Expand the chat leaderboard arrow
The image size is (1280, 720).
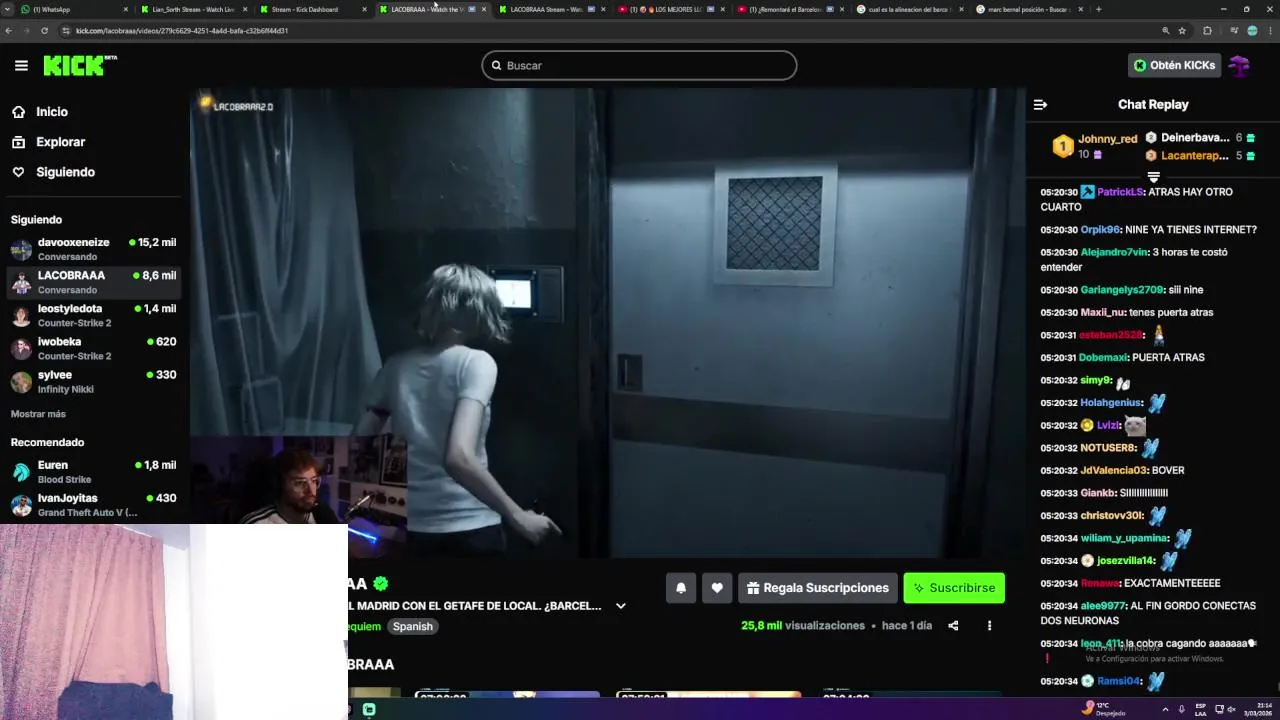click(1153, 177)
